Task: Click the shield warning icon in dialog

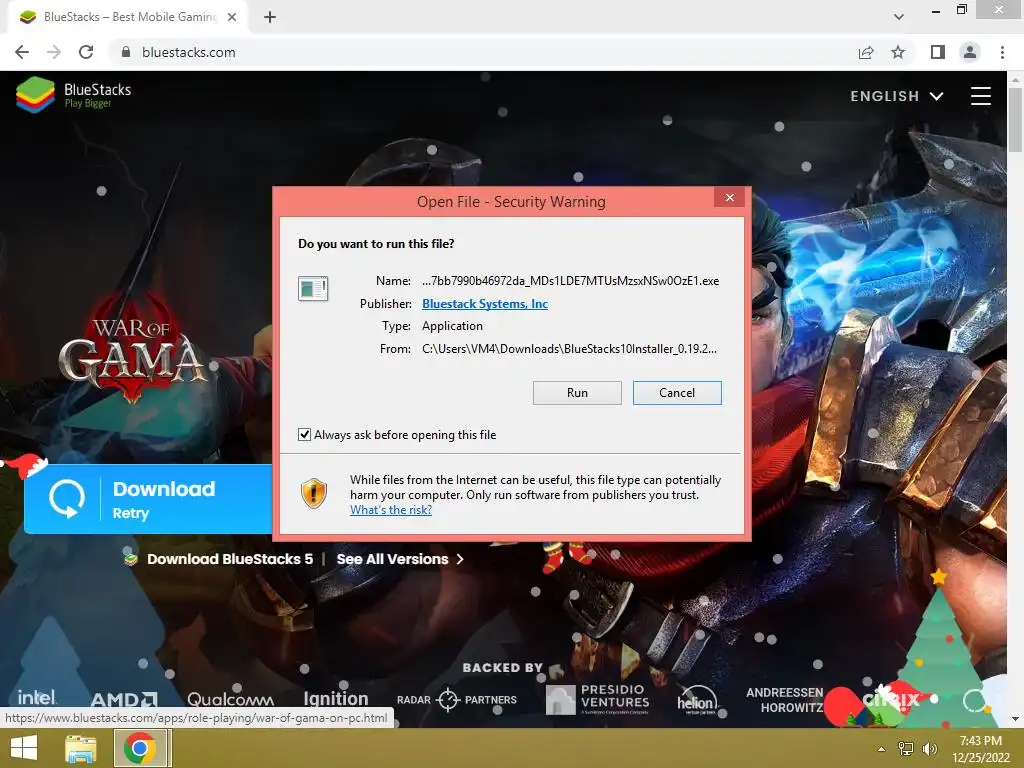Action: 313,493
